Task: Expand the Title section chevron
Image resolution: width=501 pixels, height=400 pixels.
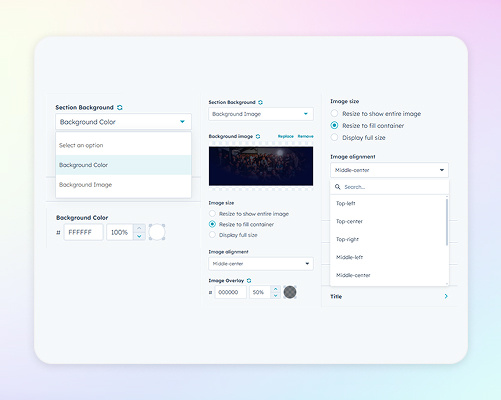Action: 446,296
